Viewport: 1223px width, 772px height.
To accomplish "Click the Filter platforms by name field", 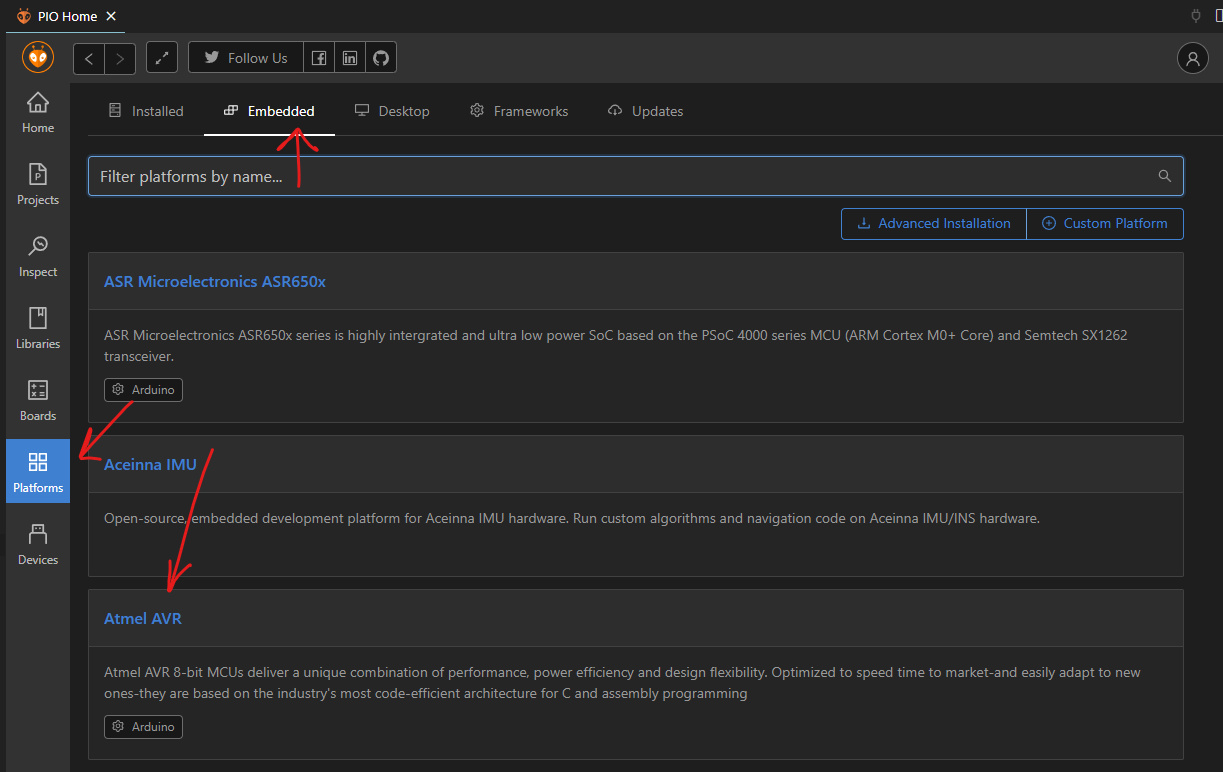I will point(620,176).
